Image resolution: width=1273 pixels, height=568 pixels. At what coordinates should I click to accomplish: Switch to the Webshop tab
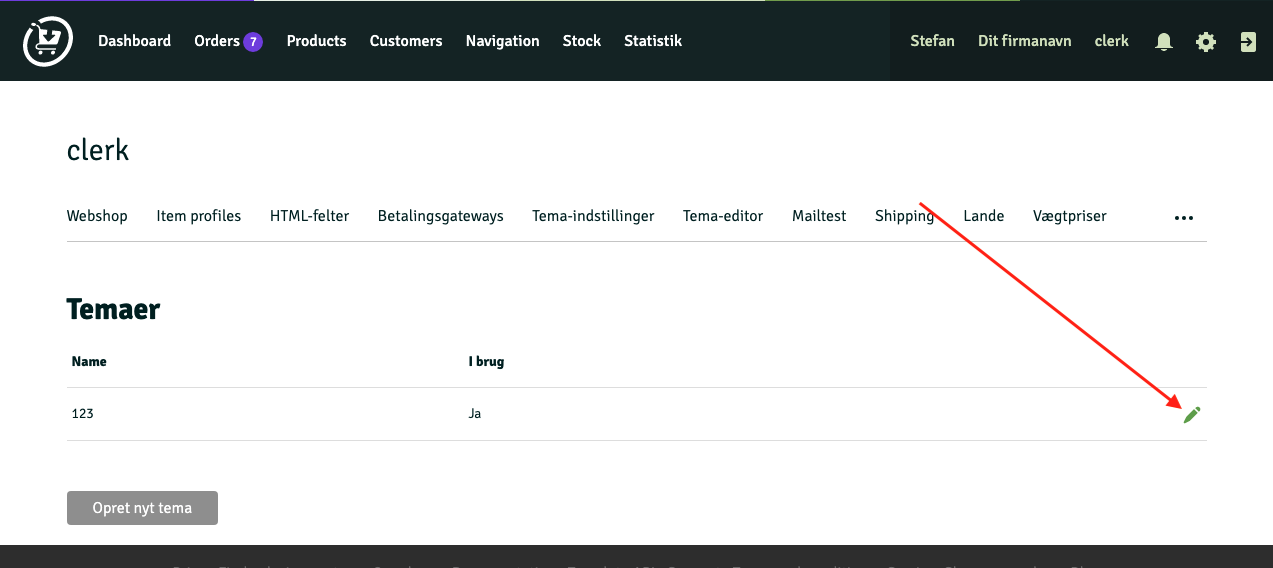[x=97, y=216]
